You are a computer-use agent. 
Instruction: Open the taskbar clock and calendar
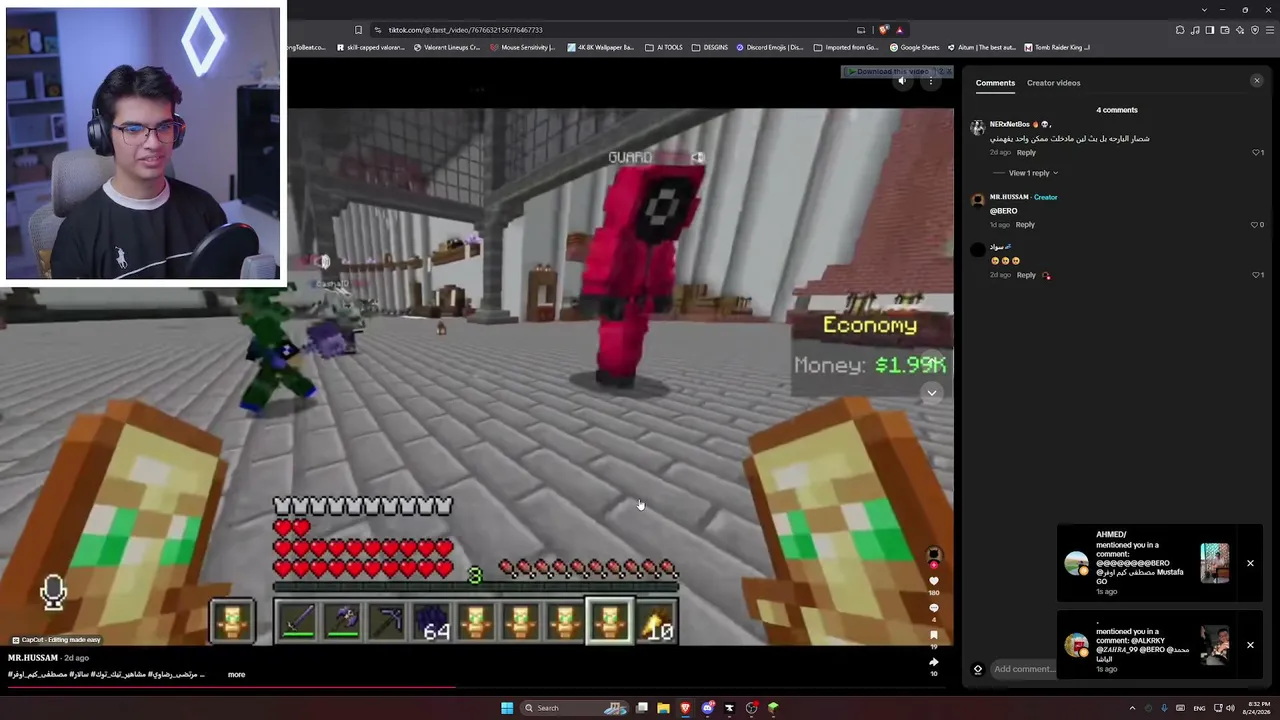(1256, 708)
